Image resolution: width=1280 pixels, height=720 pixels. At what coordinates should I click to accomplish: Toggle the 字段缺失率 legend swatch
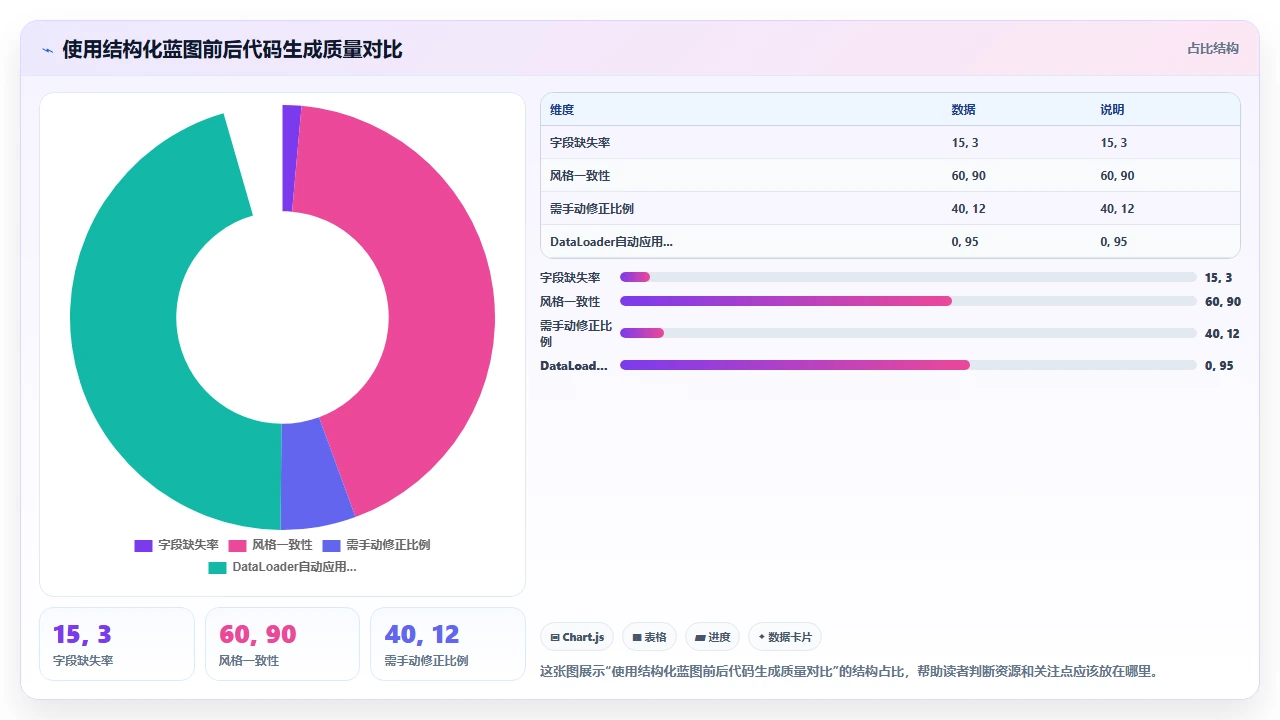pos(143,545)
